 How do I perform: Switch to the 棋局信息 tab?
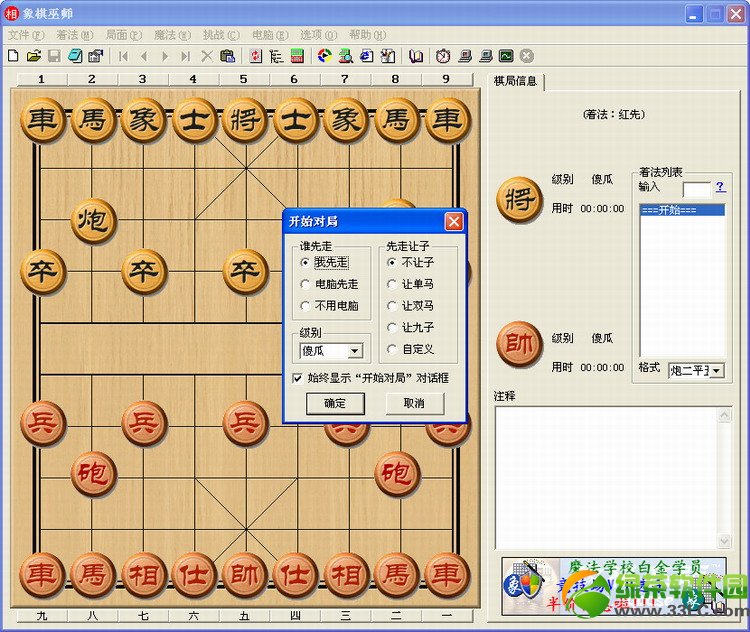tap(515, 81)
